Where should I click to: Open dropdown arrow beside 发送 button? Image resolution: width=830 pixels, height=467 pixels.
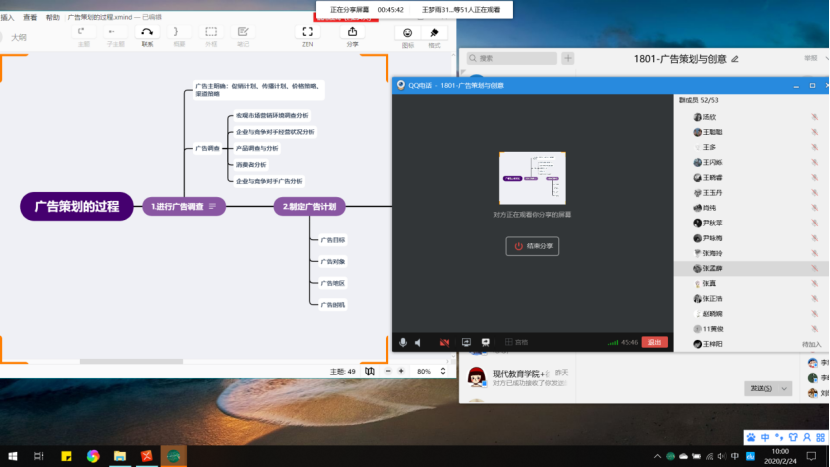coord(784,388)
